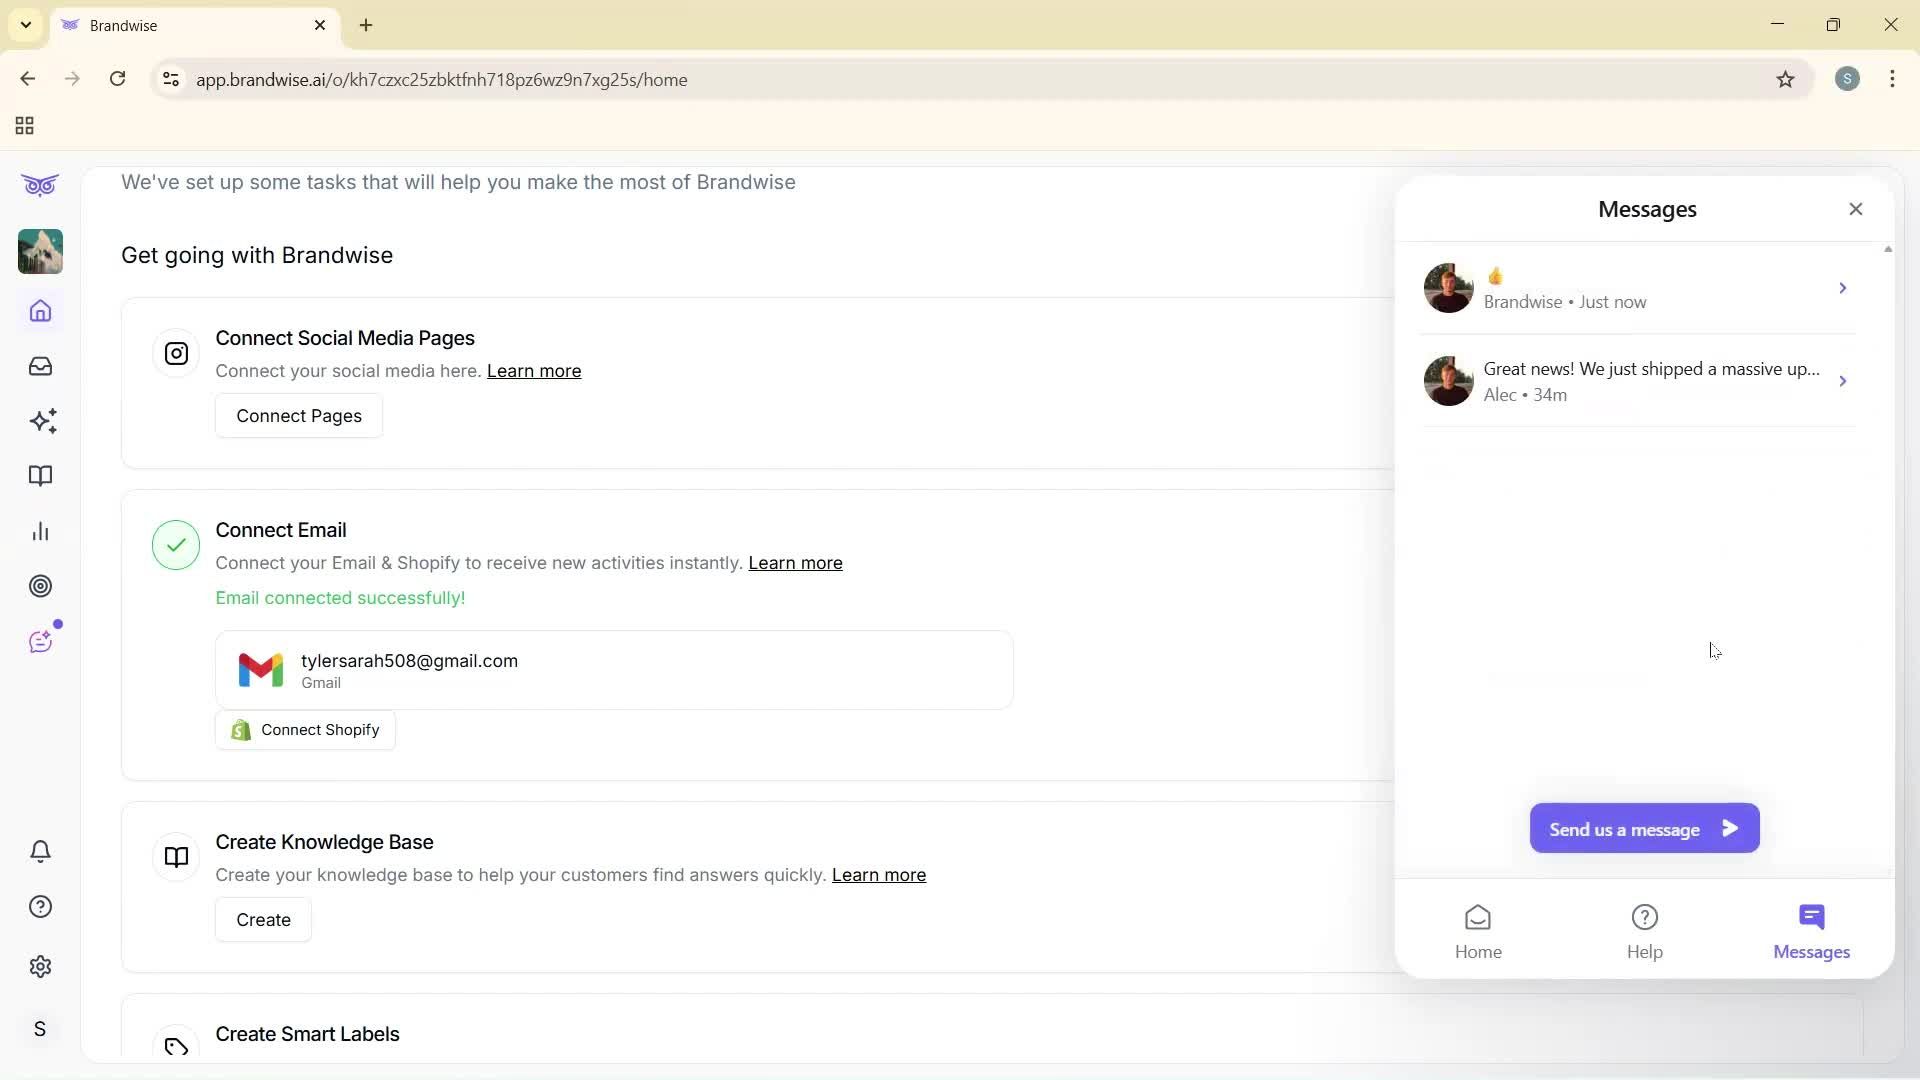This screenshot has width=1920, height=1080.
Task: Expand Alec's 'Great news' message chevron
Action: pyautogui.click(x=1843, y=381)
